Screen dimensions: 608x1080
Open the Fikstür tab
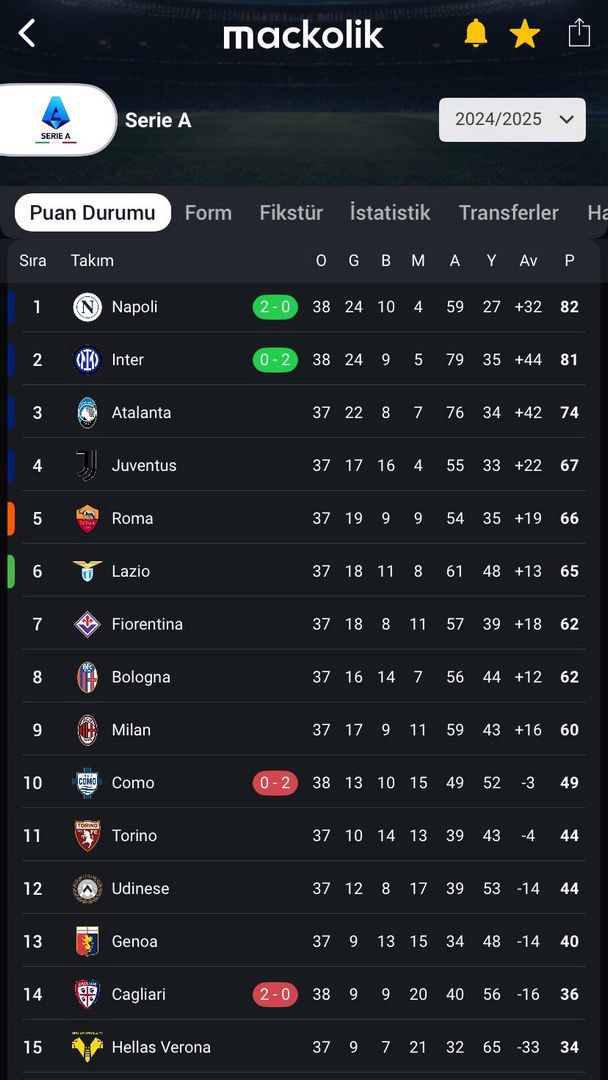click(x=291, y=213)
